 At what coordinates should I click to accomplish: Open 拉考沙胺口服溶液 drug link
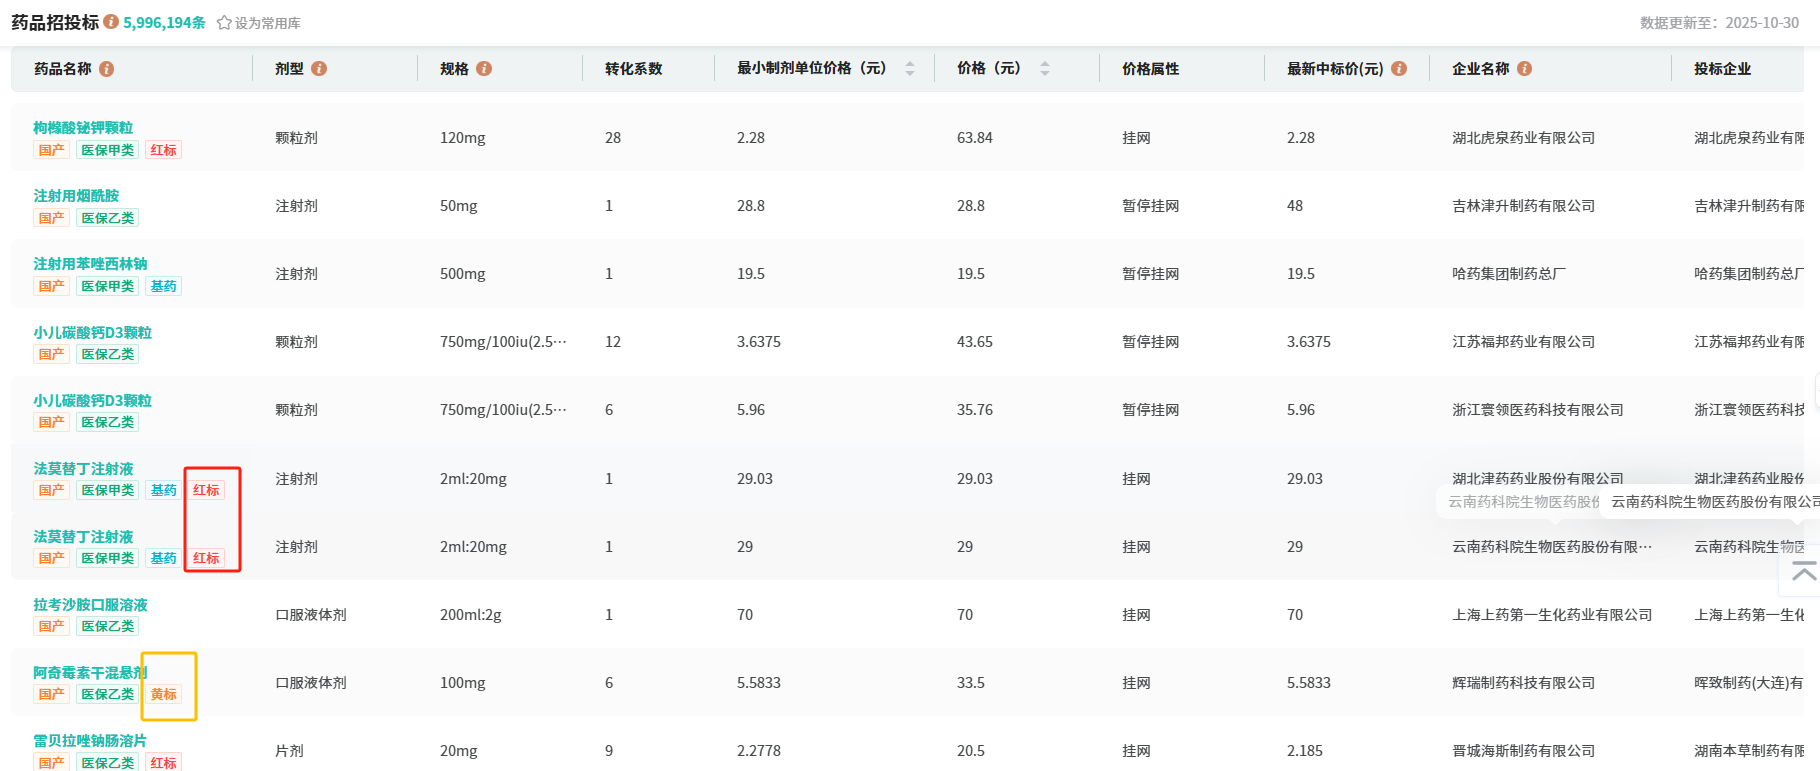tap(90, 604)
